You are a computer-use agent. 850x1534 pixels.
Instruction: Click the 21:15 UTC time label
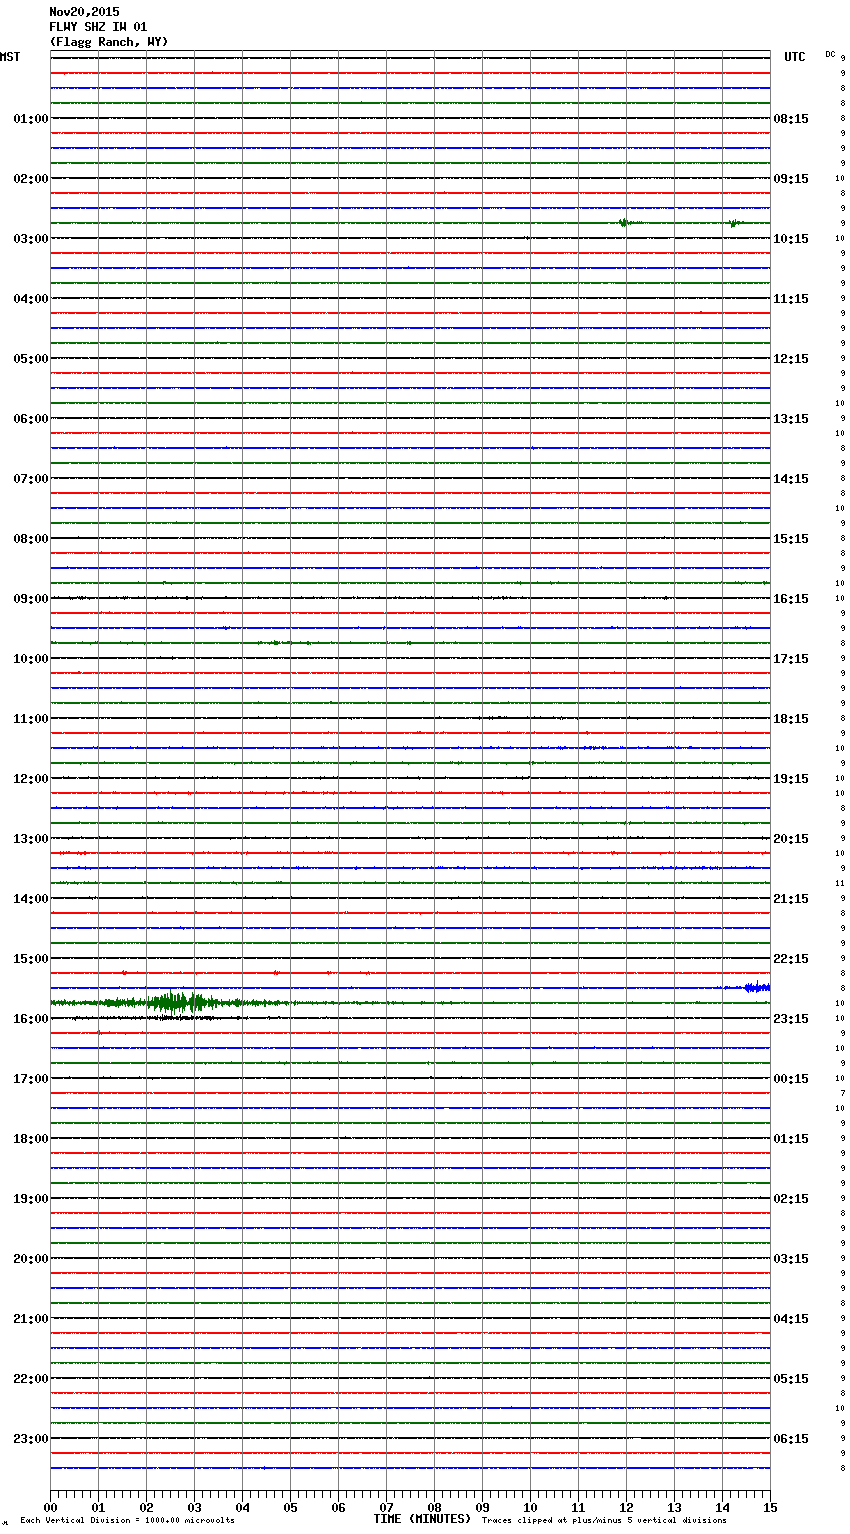pyautogui.click(x=791, y=899)
